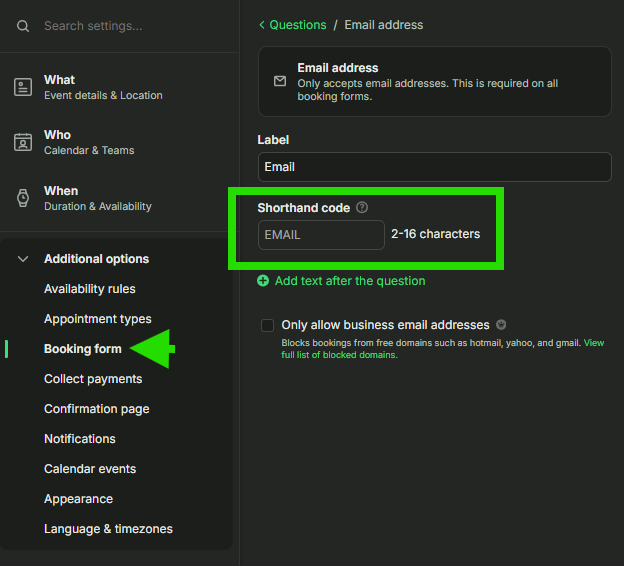Screen dimensions: 624x566
Task: Go to Confirmation page settings
Action: click(96, 409)
